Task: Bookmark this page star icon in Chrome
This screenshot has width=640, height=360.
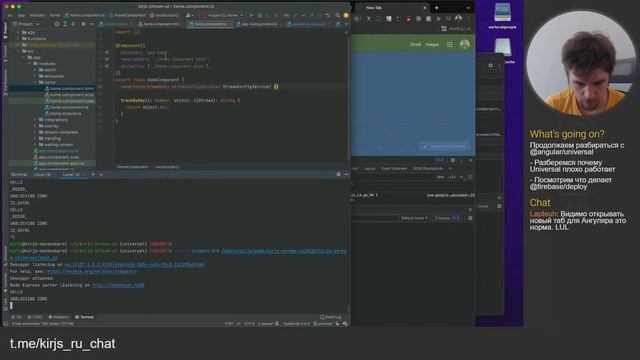Action: tap(356, 19)
